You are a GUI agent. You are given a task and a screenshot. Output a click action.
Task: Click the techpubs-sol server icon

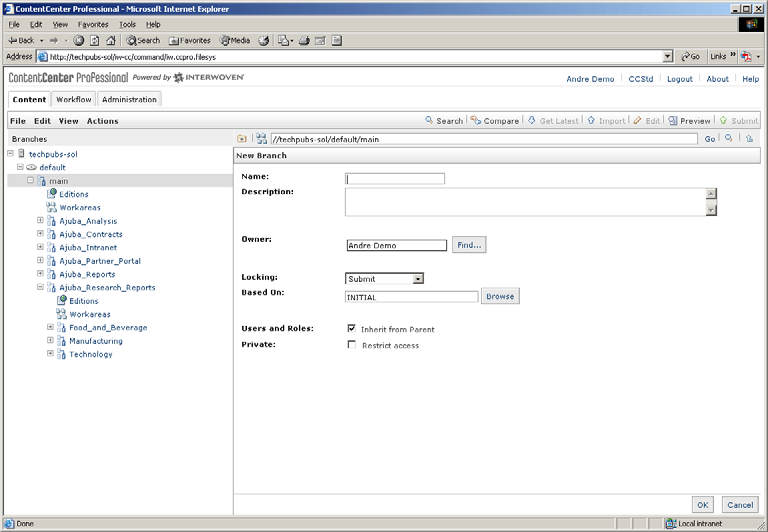click(21, 154)
